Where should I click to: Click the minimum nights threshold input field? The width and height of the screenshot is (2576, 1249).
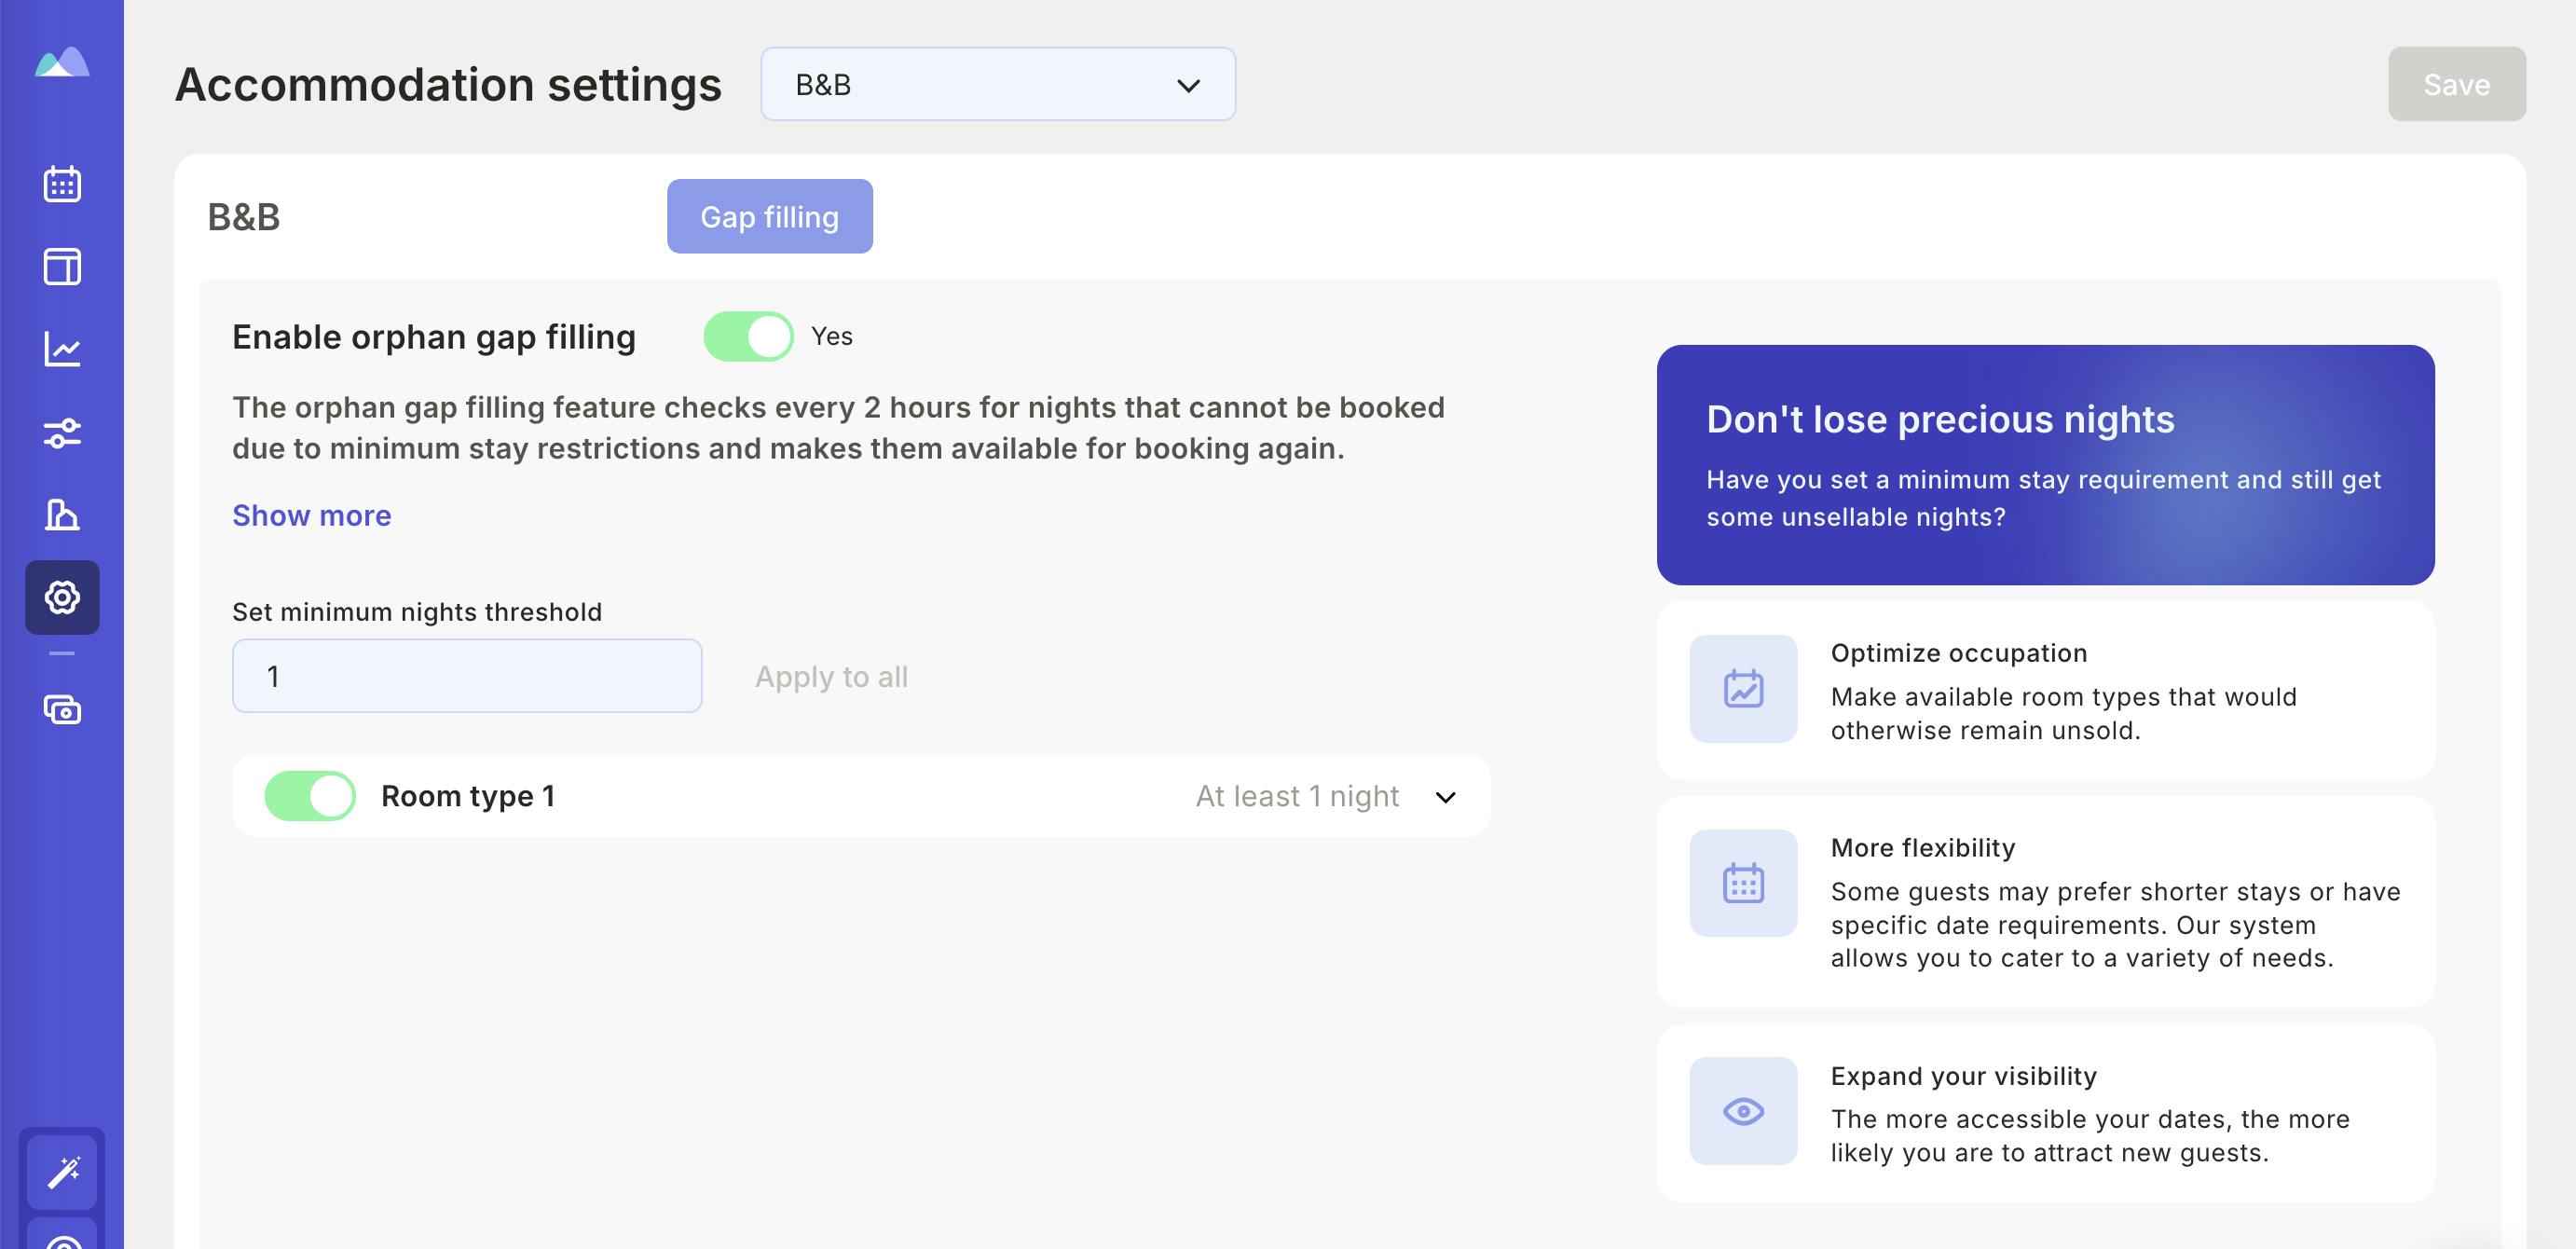[465, 676]
